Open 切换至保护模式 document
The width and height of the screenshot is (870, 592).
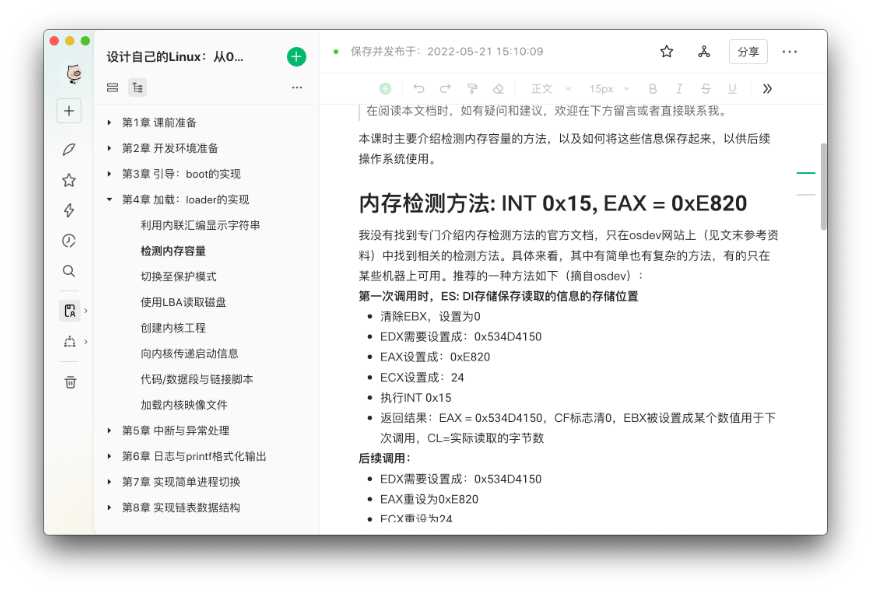(x=178, y=277)
